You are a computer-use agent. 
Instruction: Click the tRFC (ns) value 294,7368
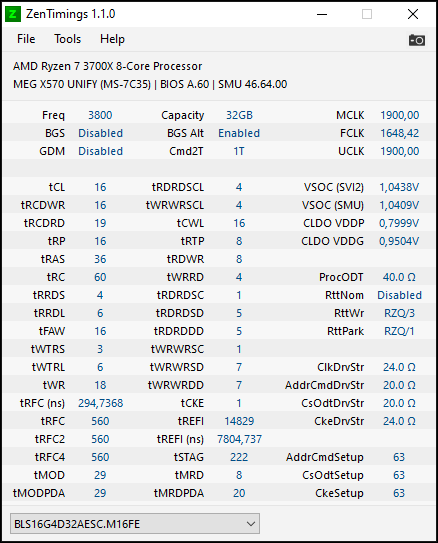(100, 403)
